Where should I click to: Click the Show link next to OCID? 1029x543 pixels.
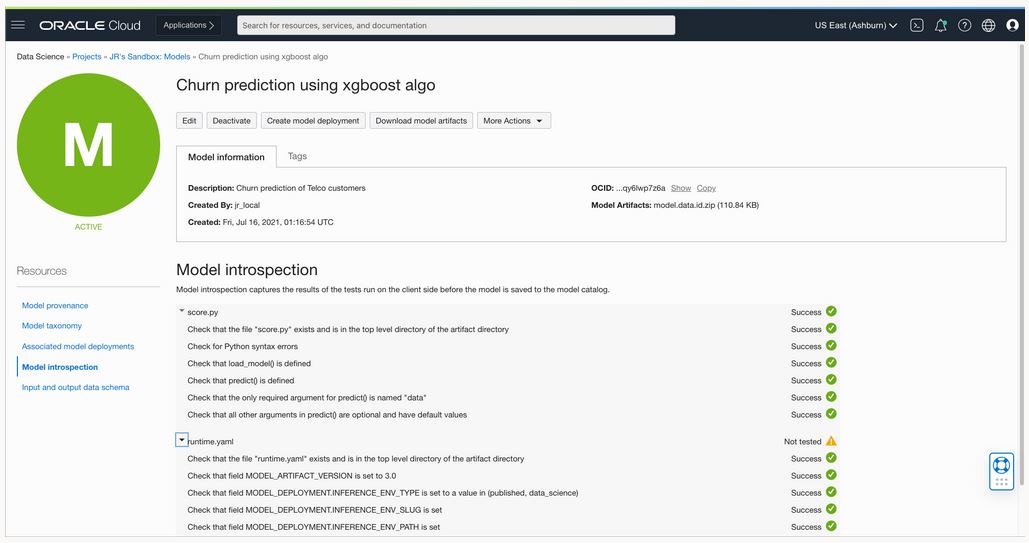pyautogui.click(x=680, y=188)
